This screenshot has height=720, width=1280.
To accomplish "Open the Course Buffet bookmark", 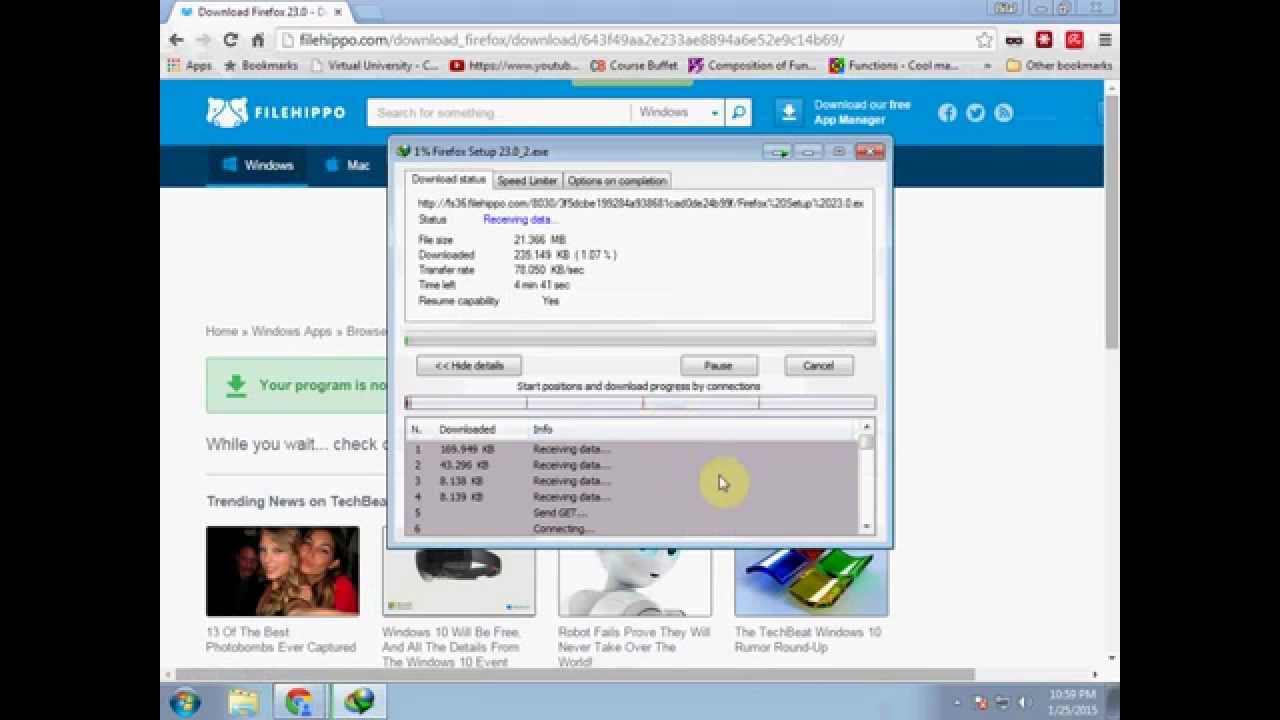I will tap(634, 65).
